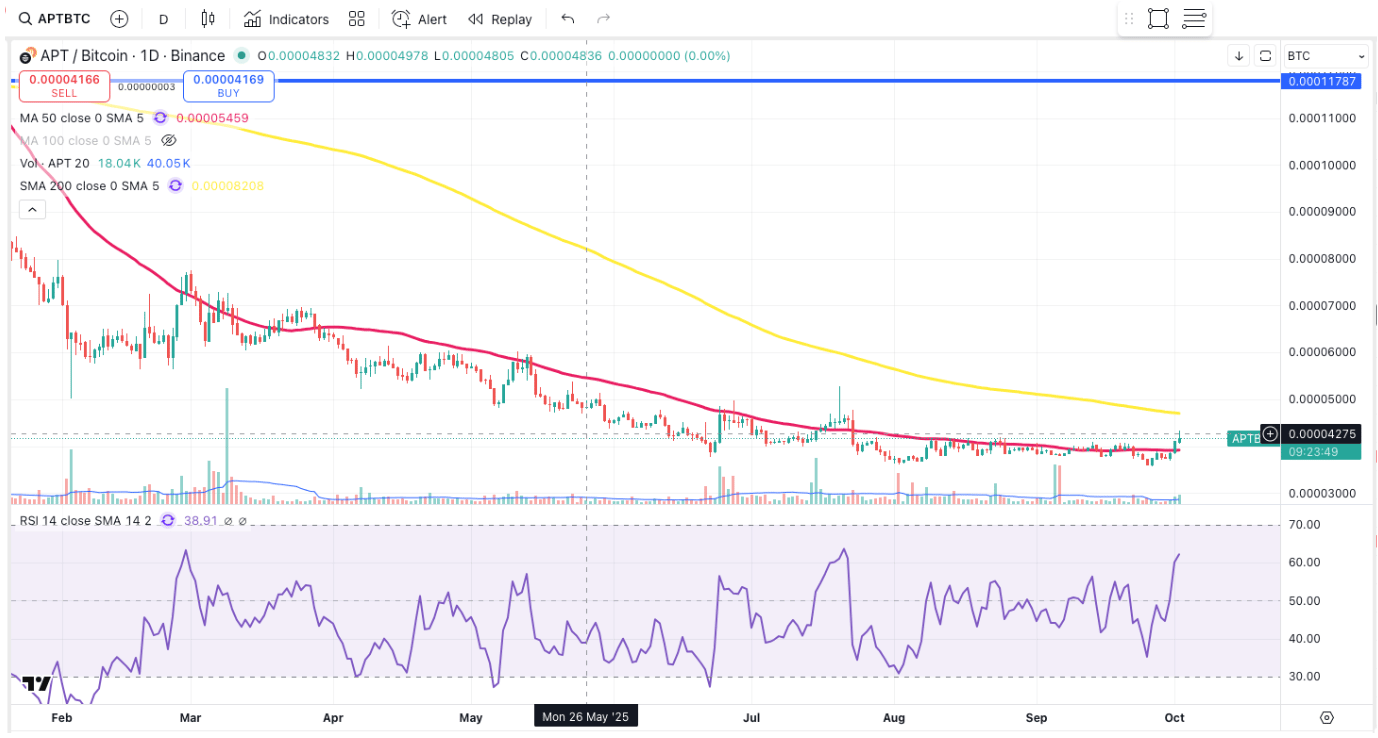The image size is (1378, 738).
Task: Click the plus icon on current price label
Action: click(1270, 434)
